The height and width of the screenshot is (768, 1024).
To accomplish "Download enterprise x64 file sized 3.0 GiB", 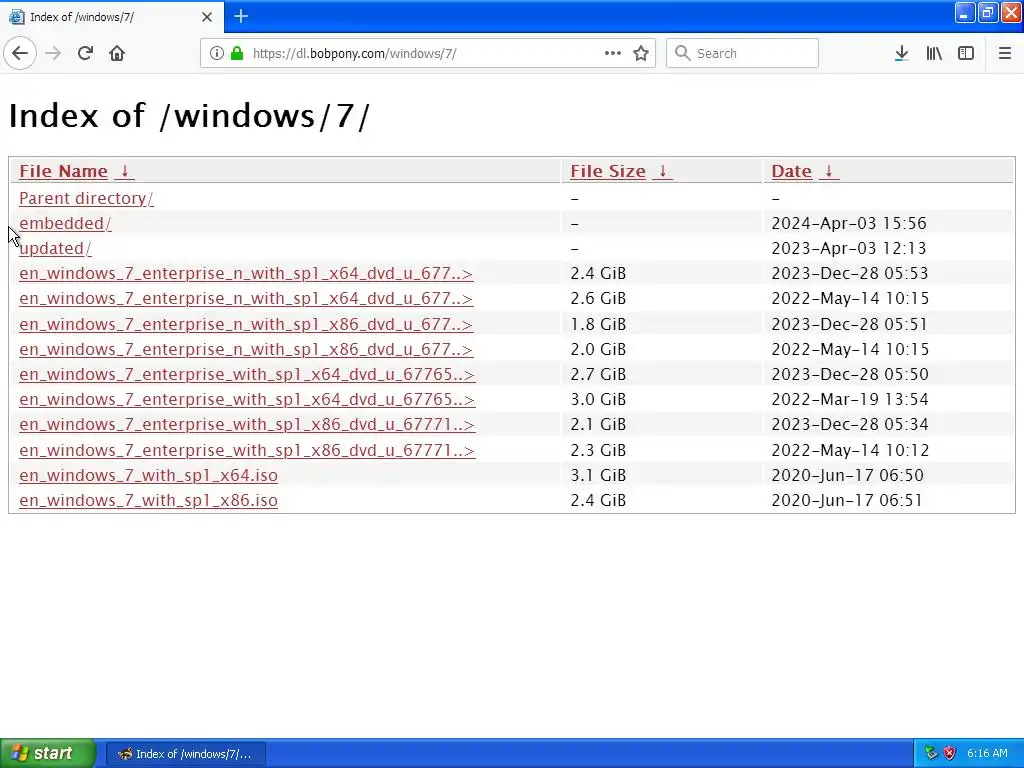I will point(247,399).
